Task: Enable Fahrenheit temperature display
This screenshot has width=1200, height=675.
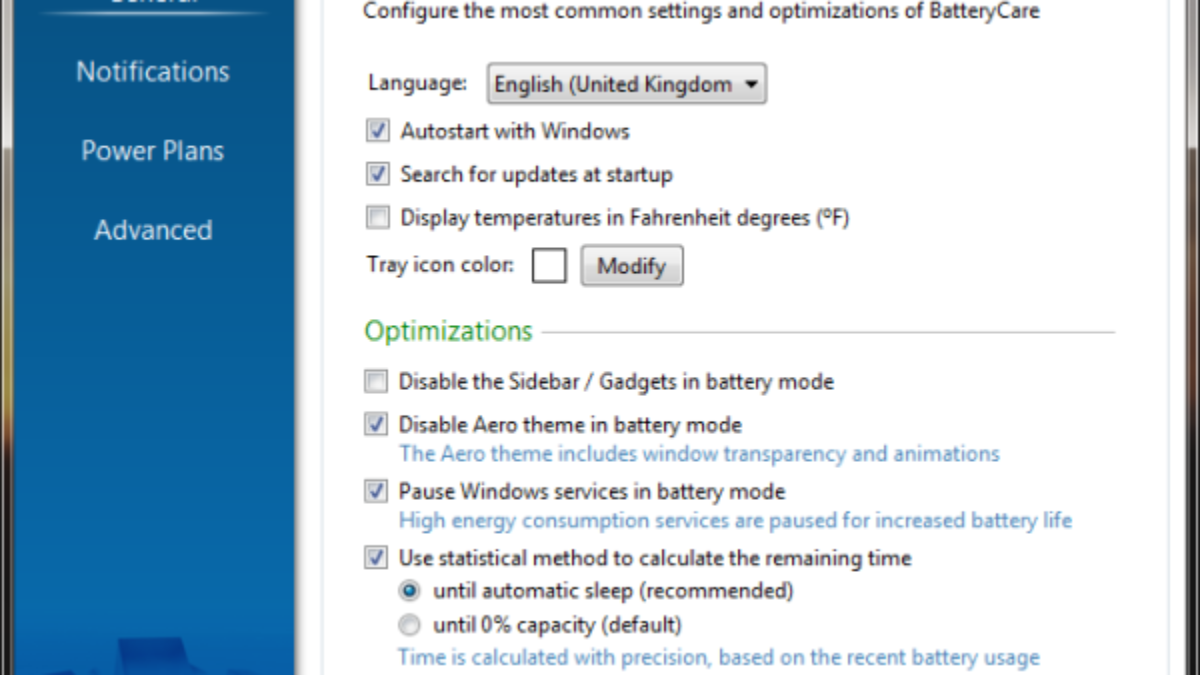Action: [x=378, y=217]
